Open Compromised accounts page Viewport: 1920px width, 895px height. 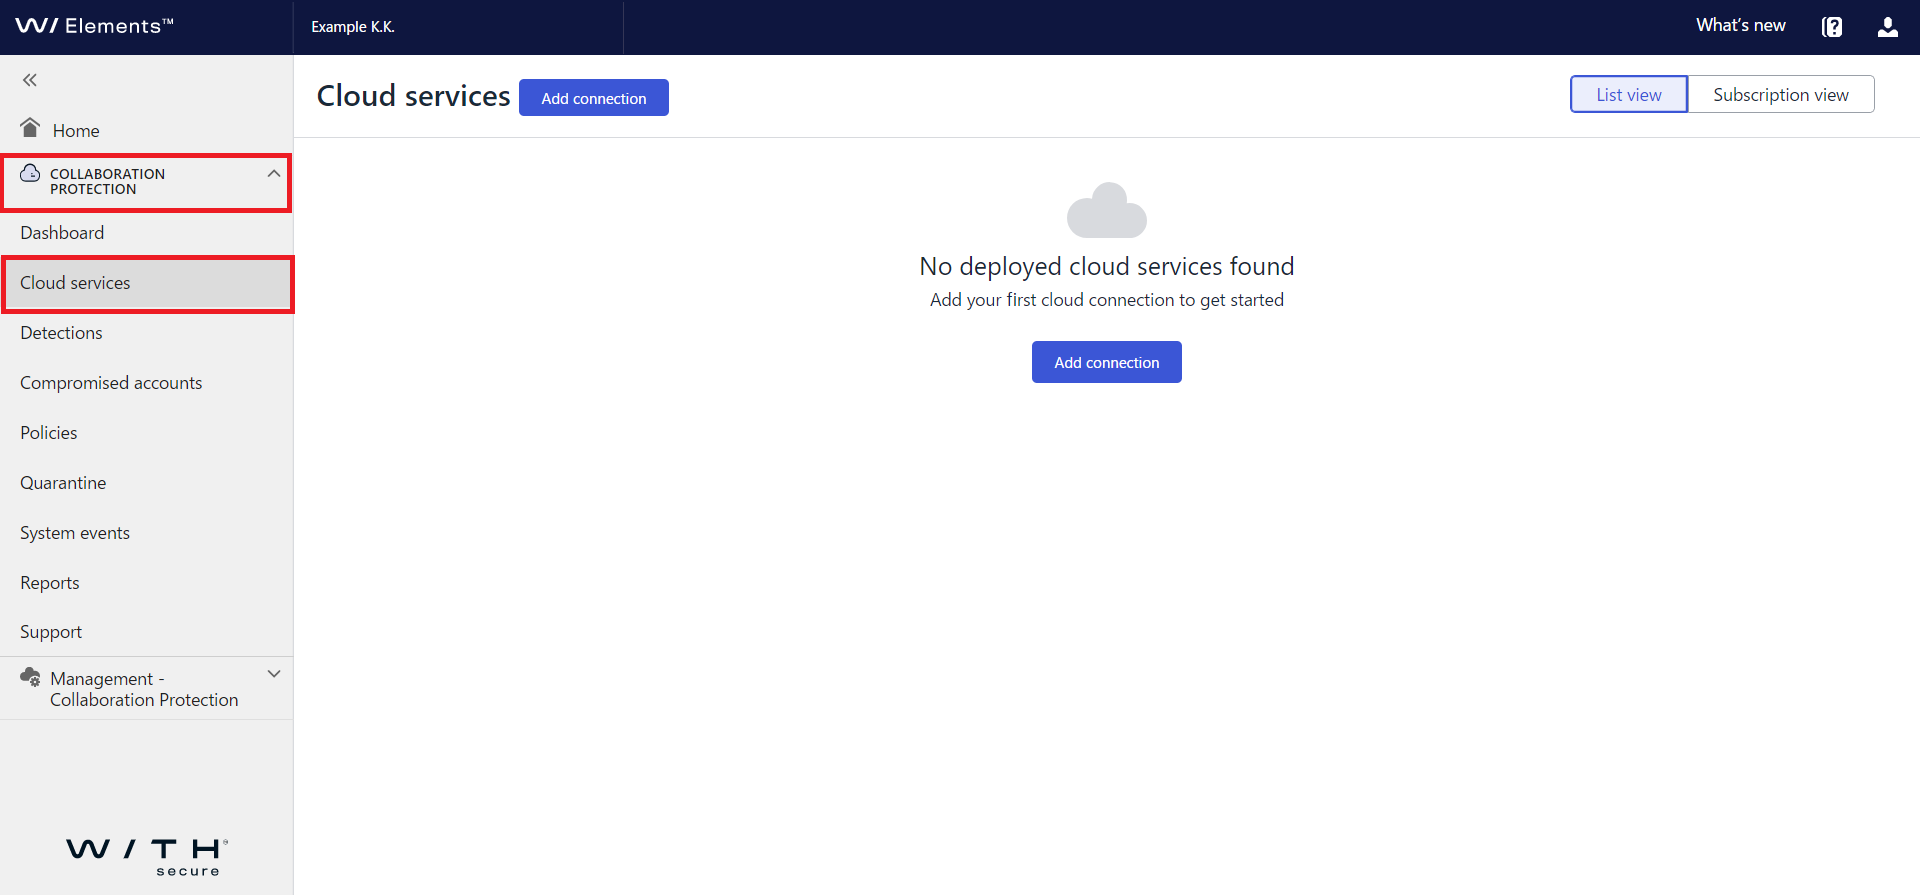[x=111, y=383]
